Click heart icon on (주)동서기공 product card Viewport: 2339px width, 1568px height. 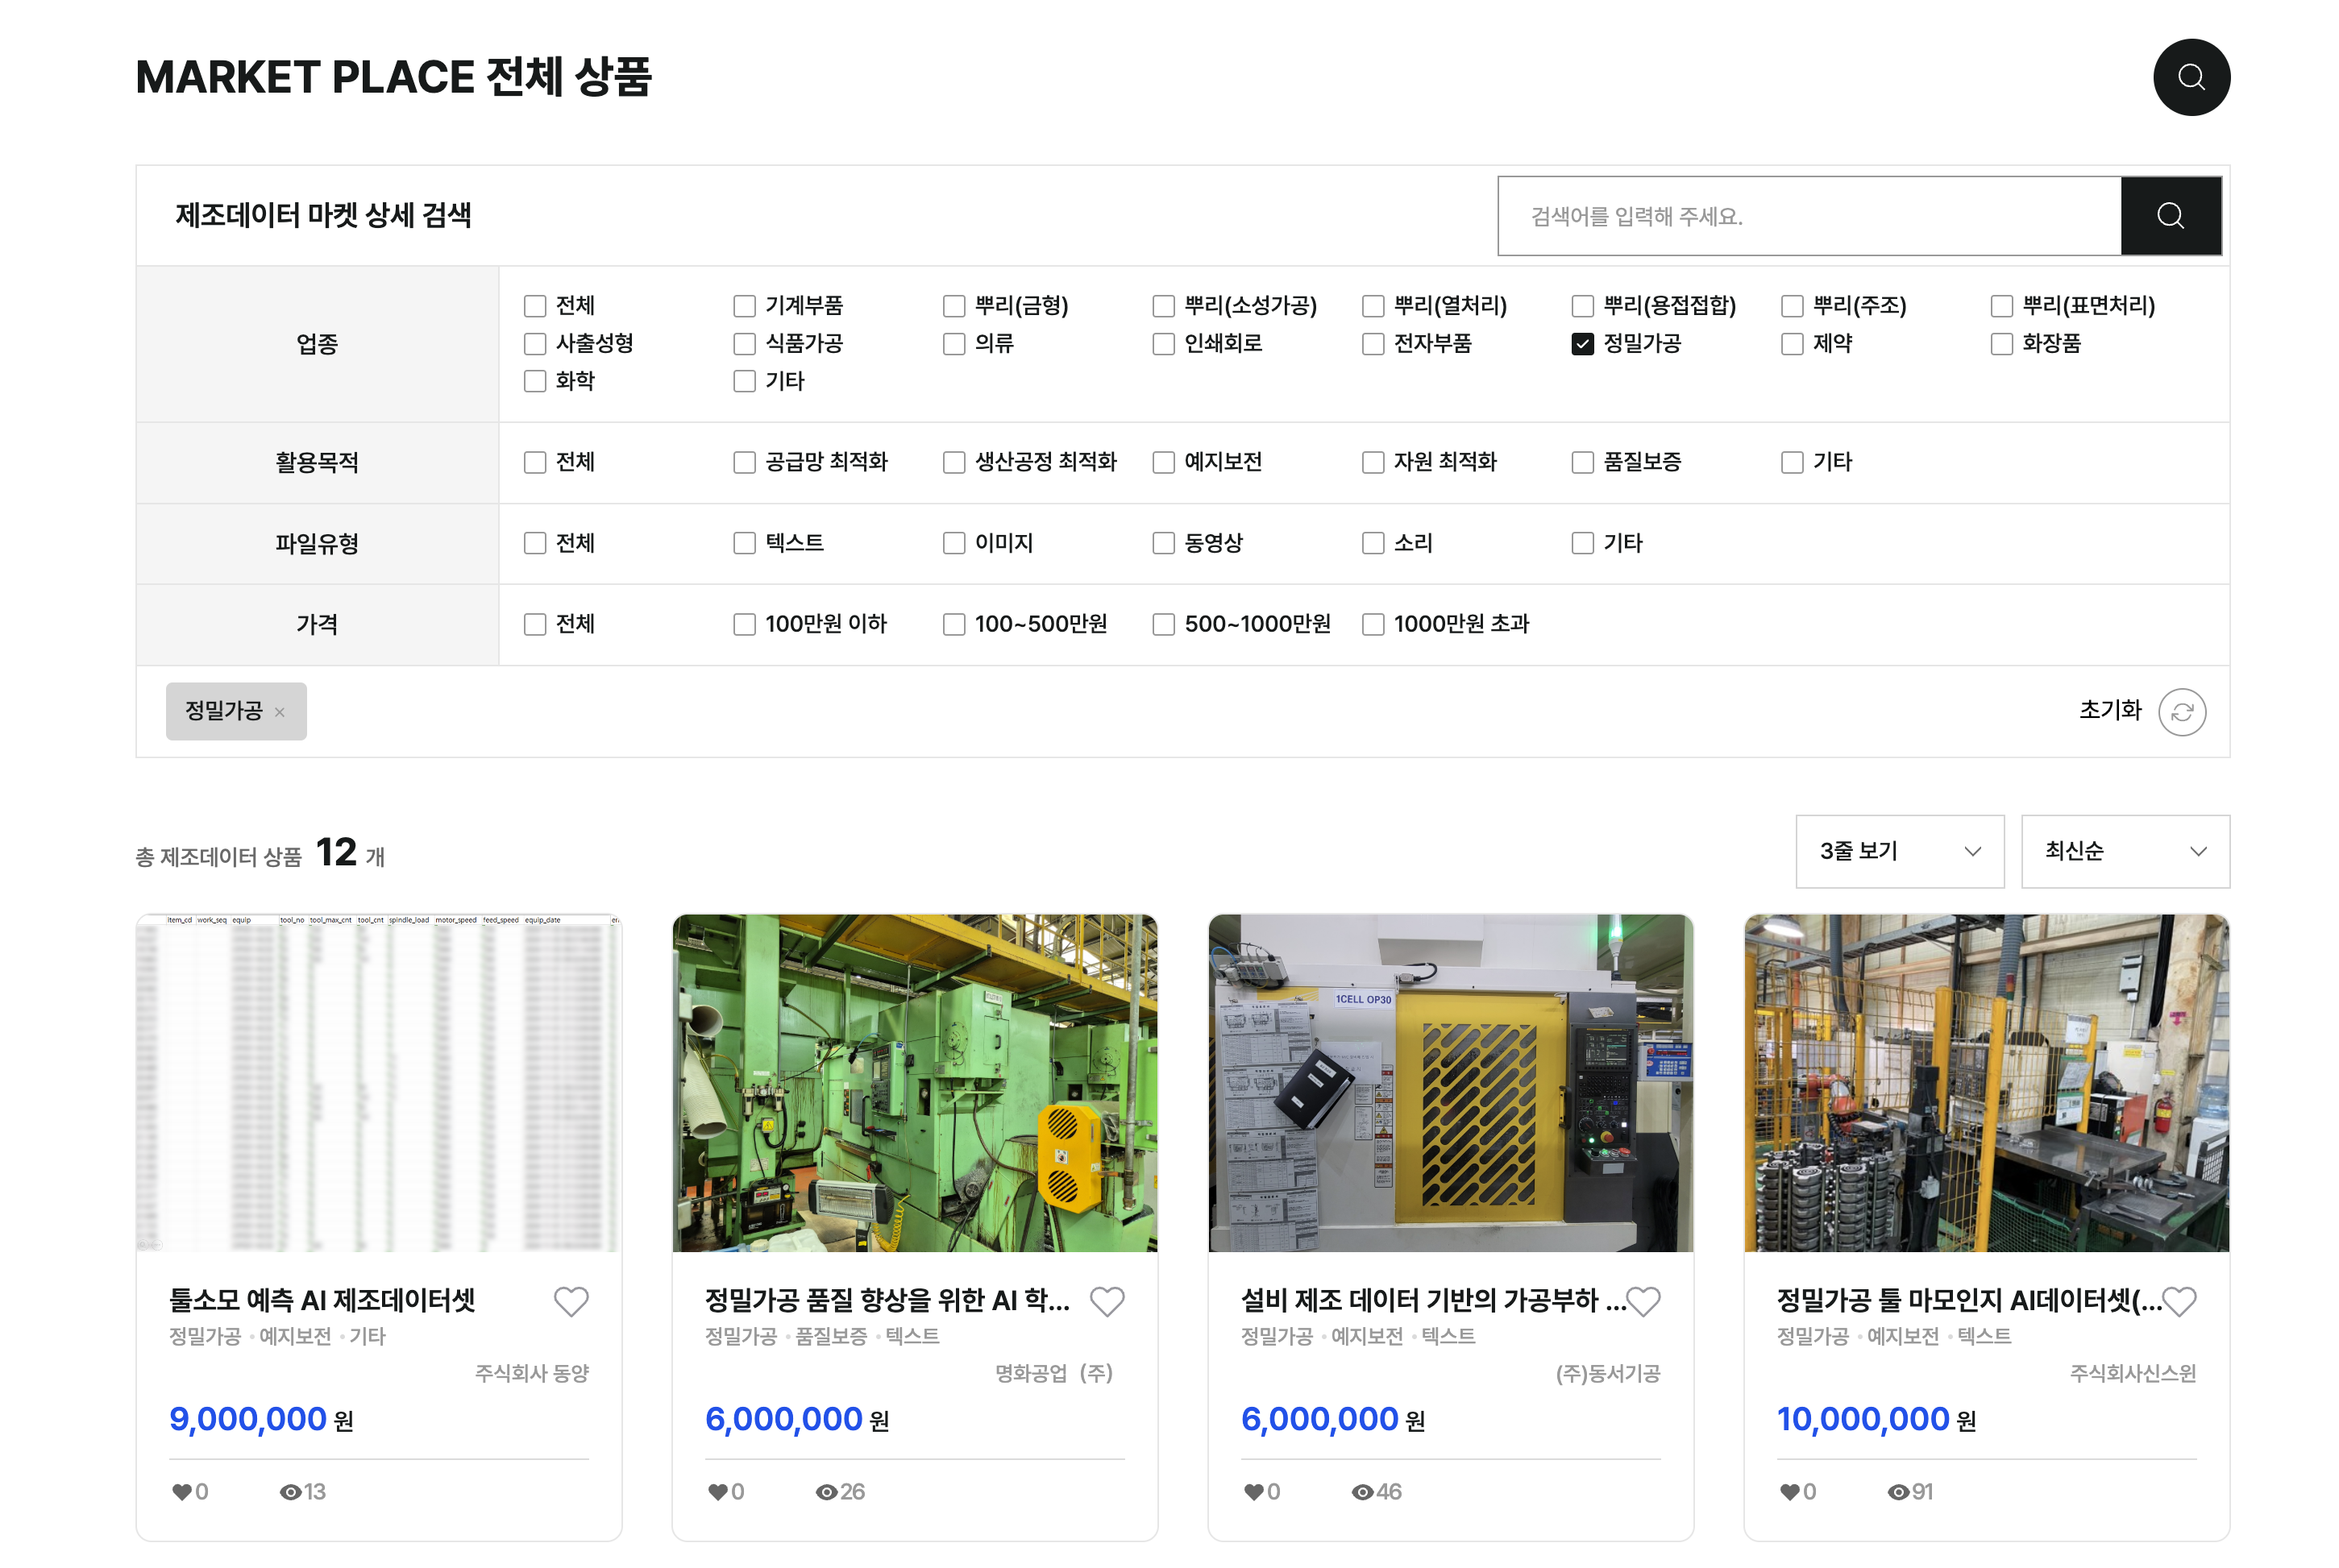pos(1643,1301)
